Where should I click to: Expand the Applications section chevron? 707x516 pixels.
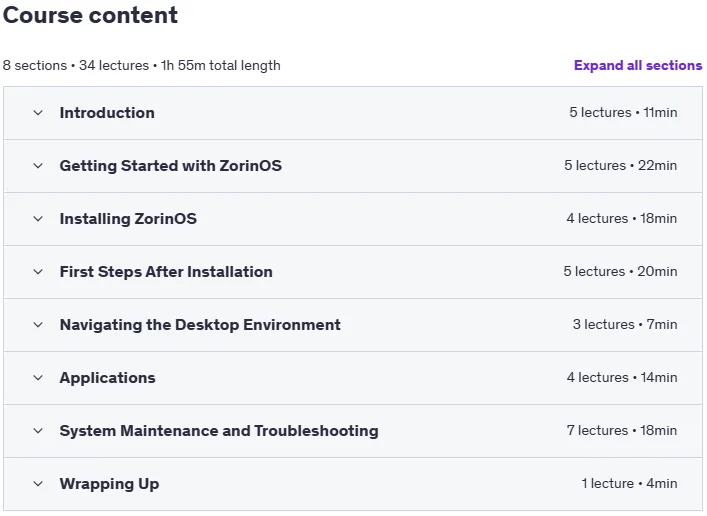point(38,378)
